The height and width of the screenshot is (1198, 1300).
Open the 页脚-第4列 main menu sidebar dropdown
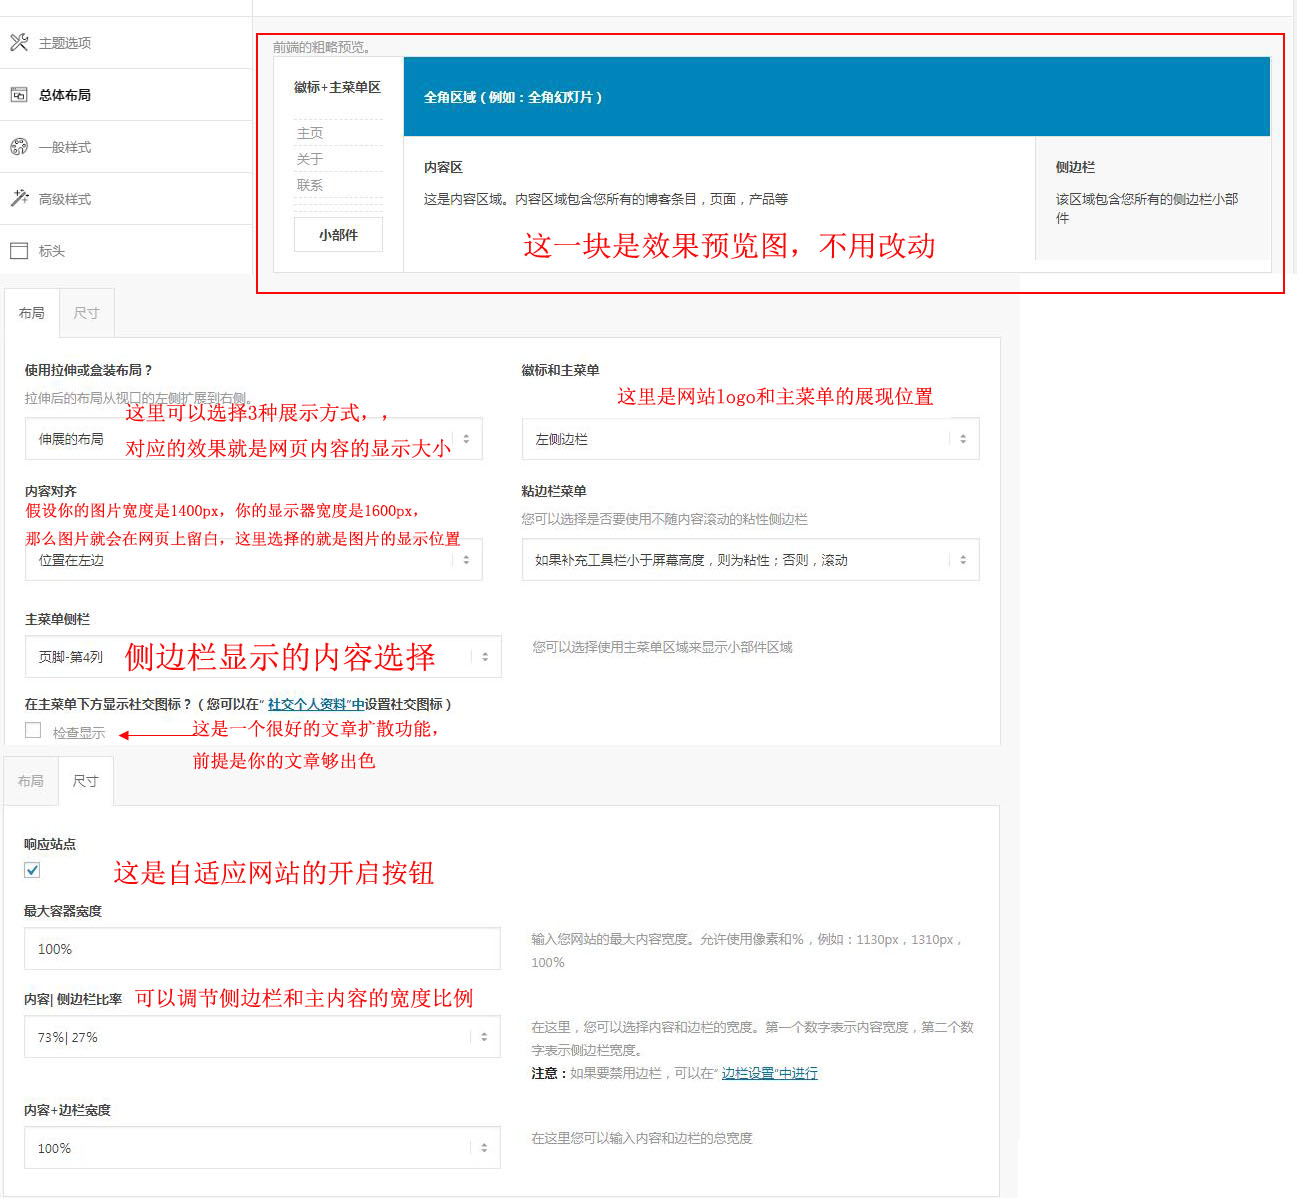[x=263, y=657]
